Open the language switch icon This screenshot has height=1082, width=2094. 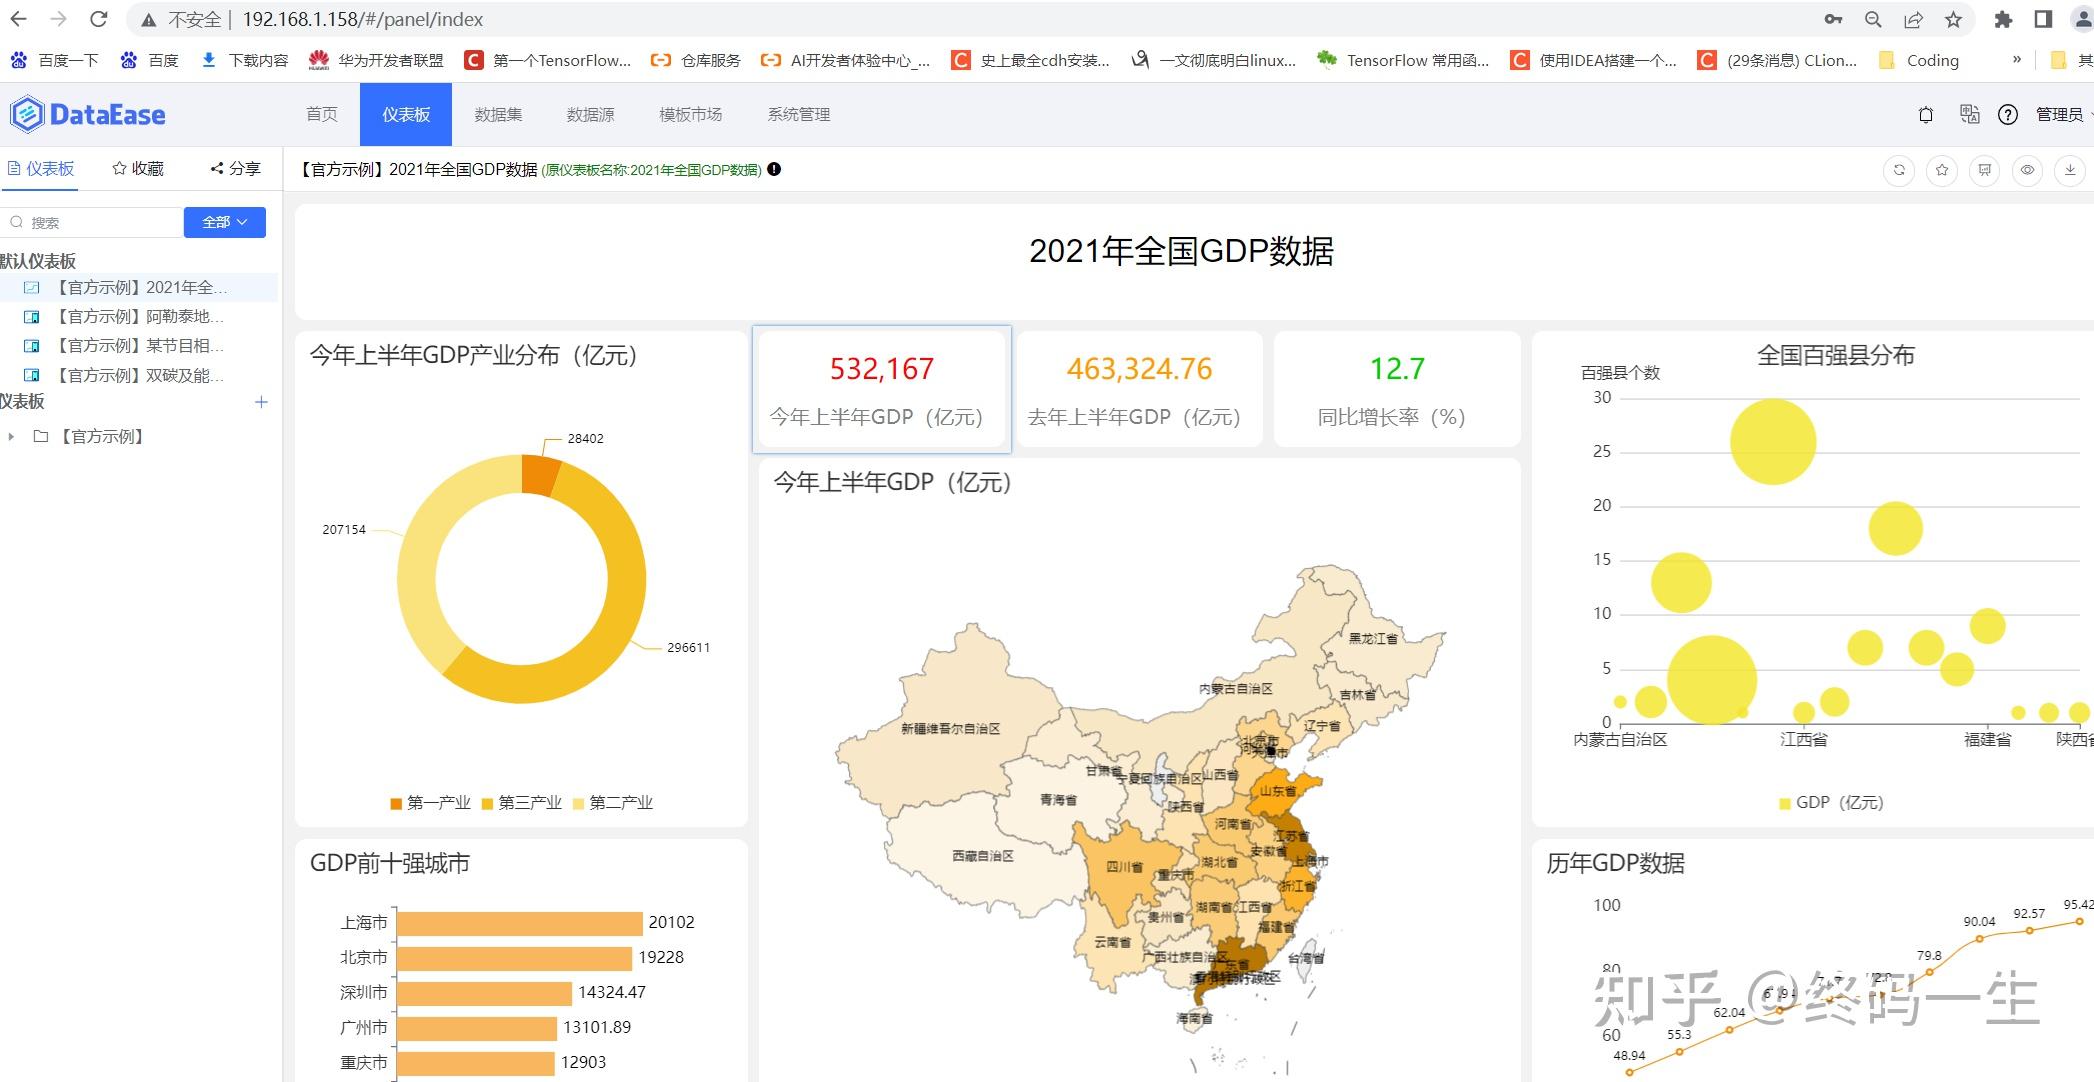pos(1969,114)
